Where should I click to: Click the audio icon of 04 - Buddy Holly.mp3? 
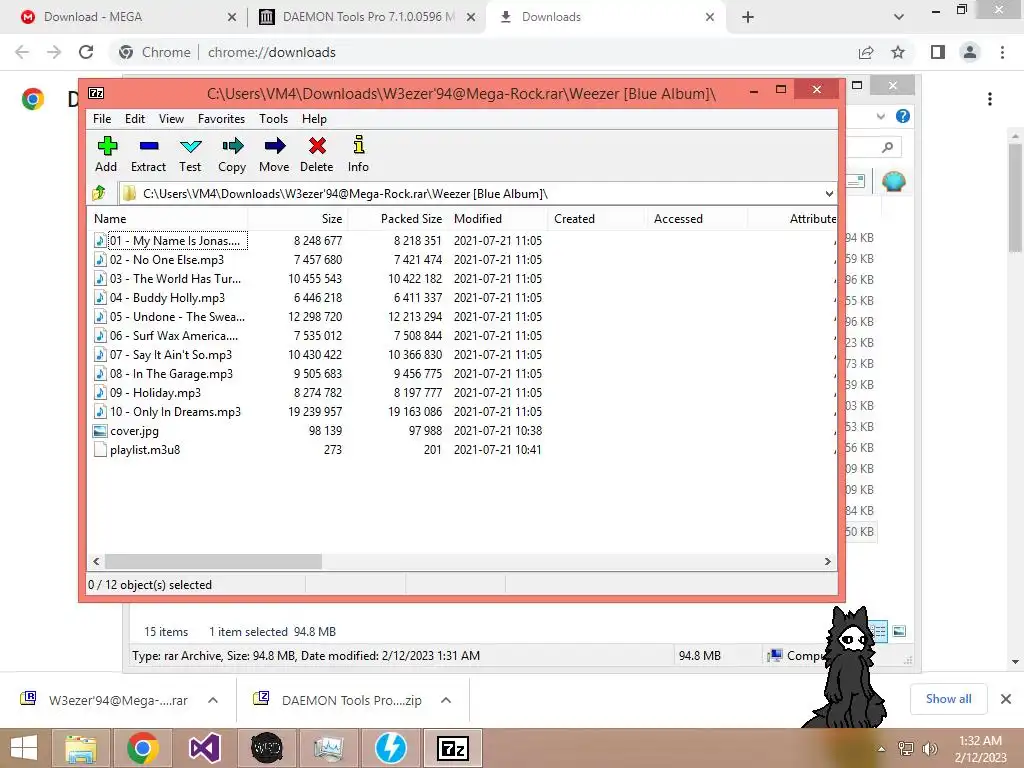pyautogui.click(x=100, y=298)
